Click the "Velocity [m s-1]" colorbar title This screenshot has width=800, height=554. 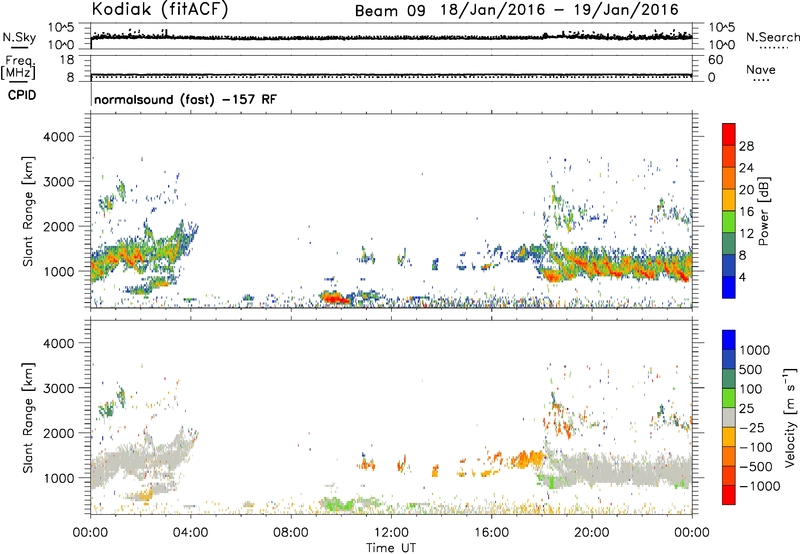pyautogui.click(x=790, y=417)
